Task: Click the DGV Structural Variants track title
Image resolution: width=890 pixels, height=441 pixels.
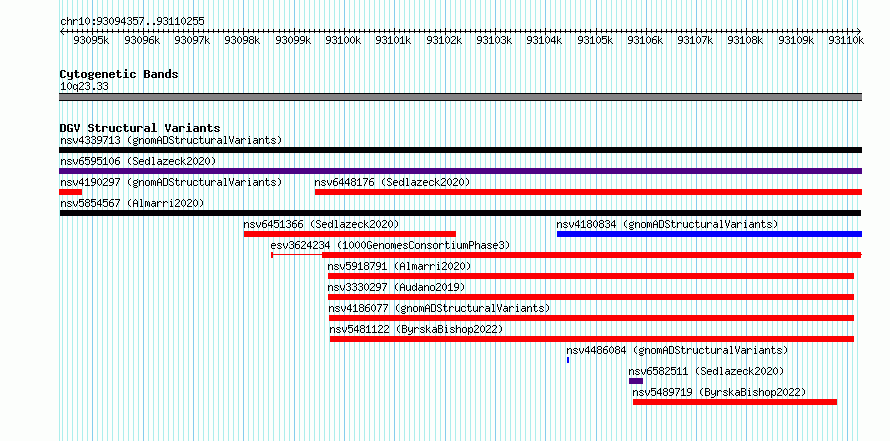Action: tap(140, 128)
